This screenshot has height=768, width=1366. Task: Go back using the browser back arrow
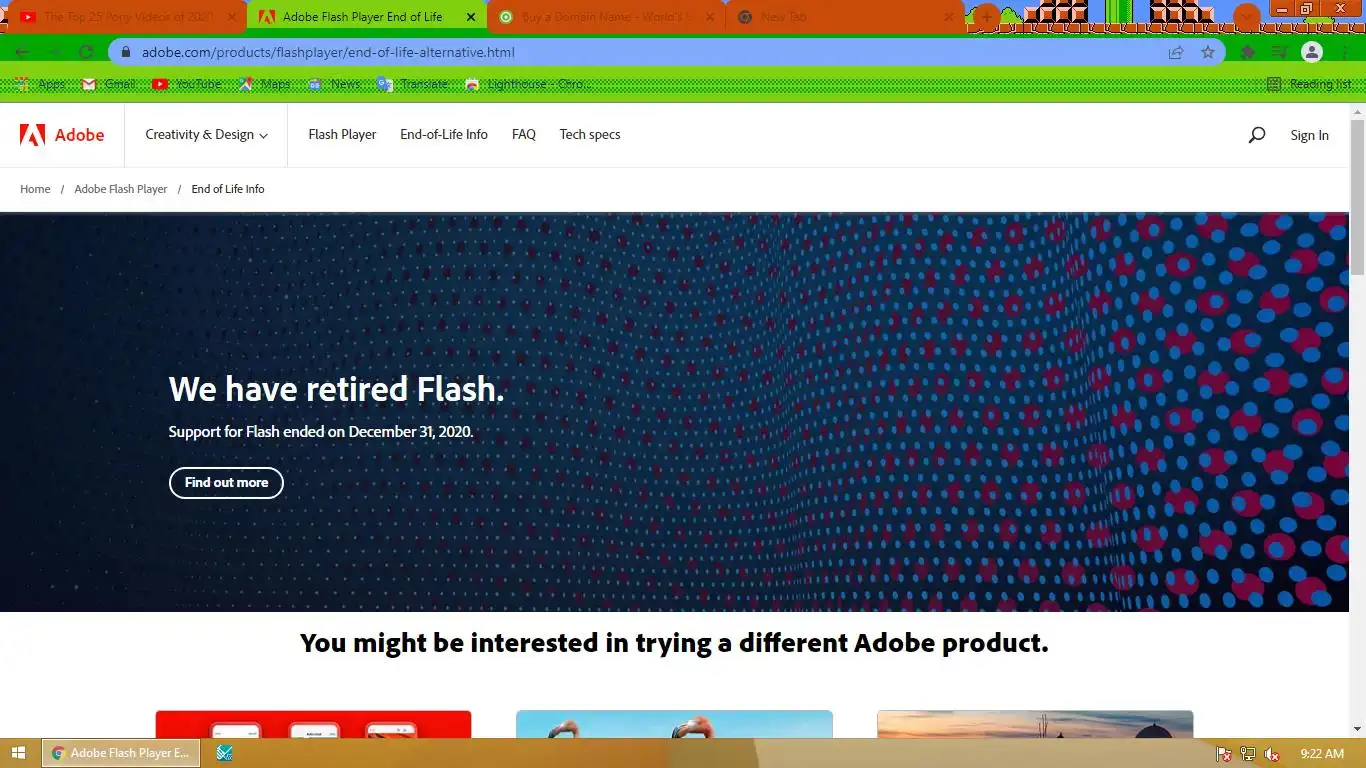click(x=22, y=52)
